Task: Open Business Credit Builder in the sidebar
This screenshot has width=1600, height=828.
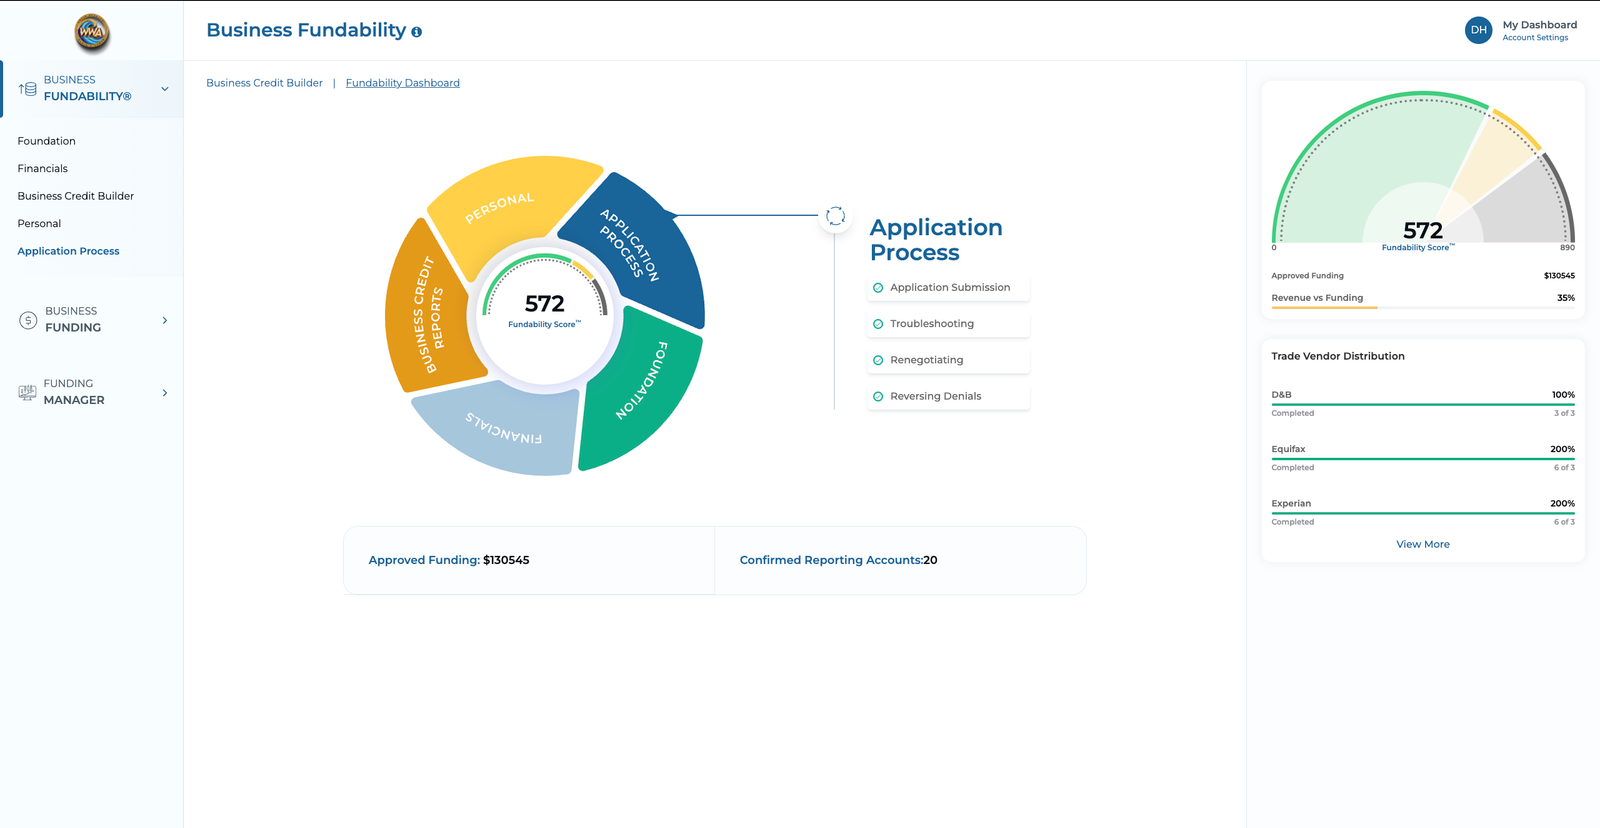Action: coord(75,196)
